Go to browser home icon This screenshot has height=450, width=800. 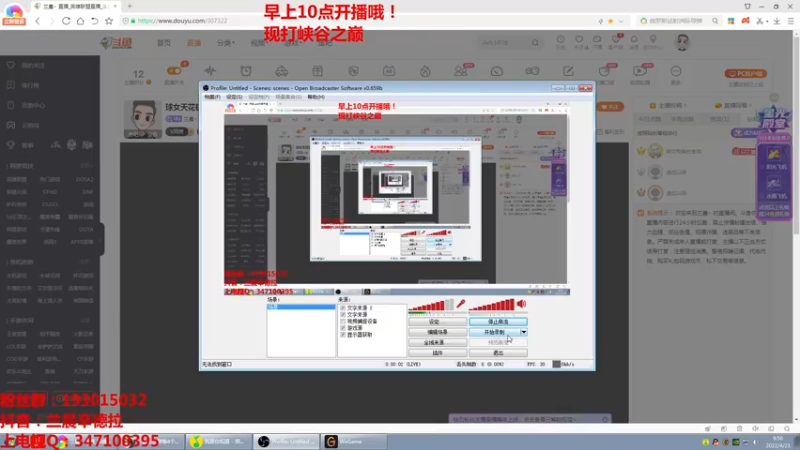[x=80, y=21]
